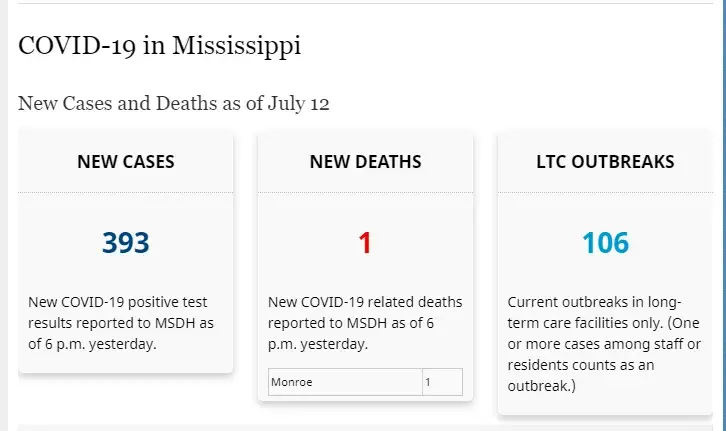Click the 106 LTC outbreaks number
The height and width of the screenshot is (431, 726).
coord(605,243)
